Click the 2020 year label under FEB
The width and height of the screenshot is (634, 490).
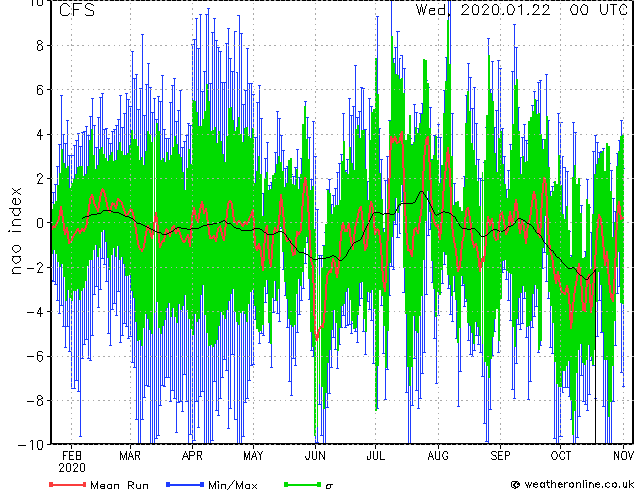click(72, 468)
